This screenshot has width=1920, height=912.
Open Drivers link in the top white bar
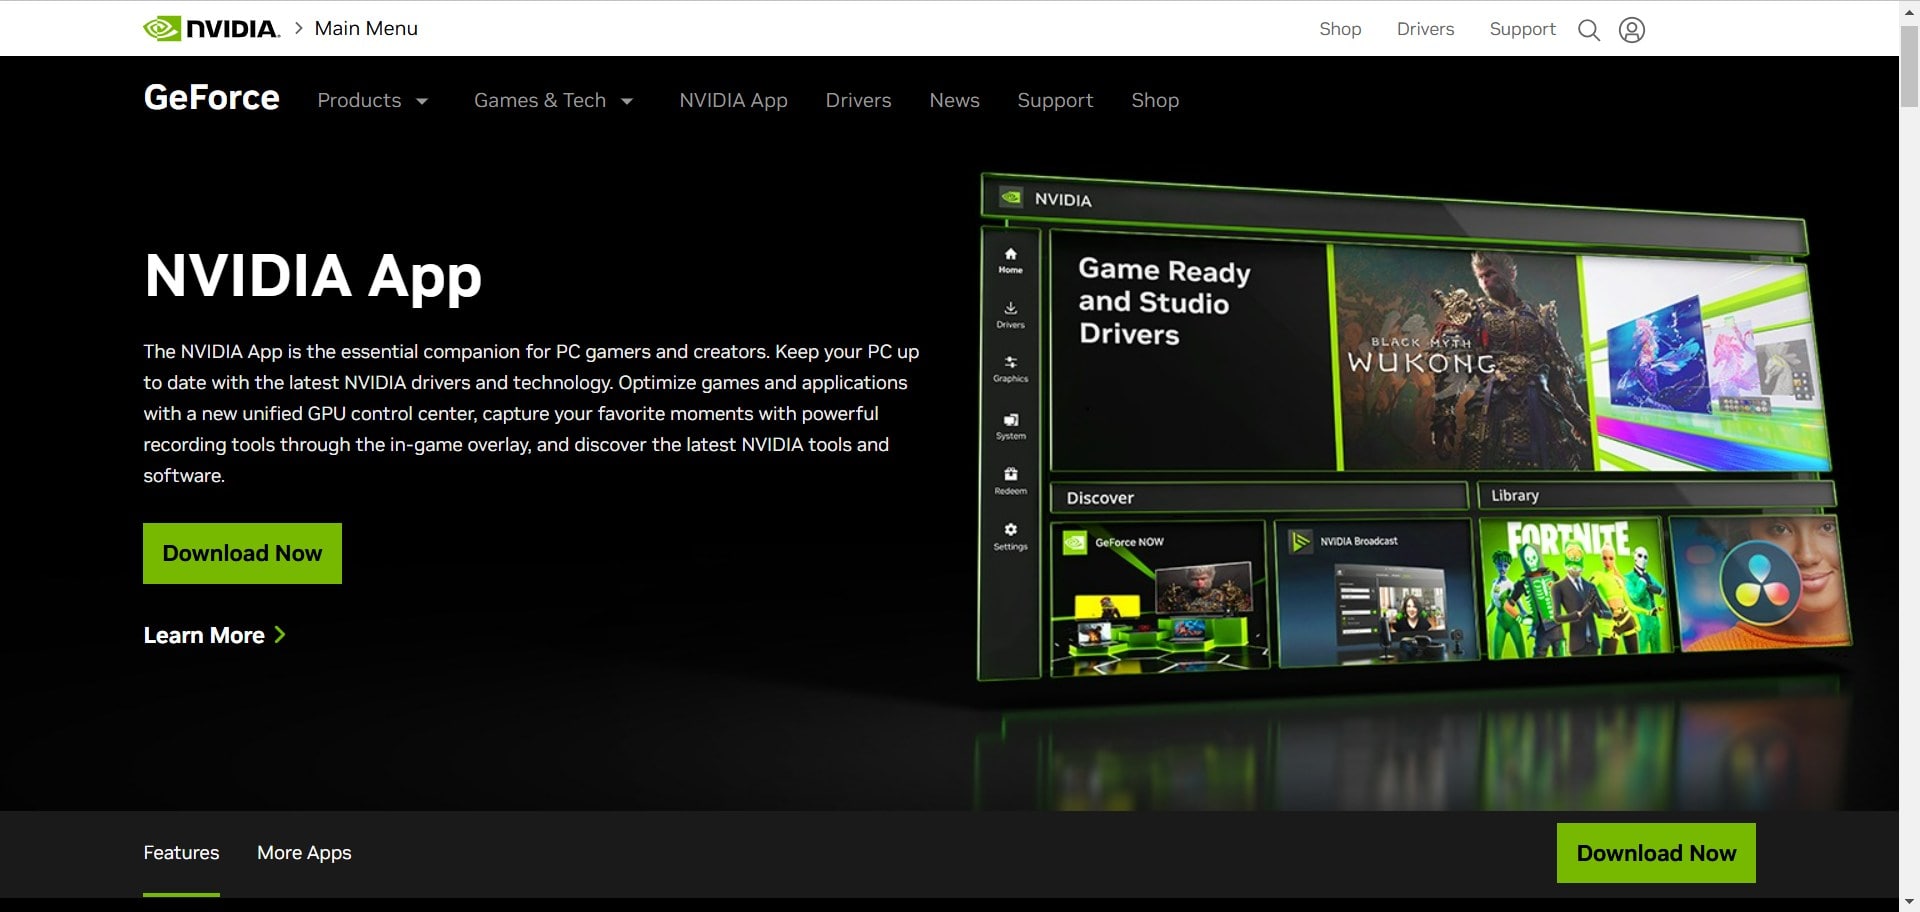tap(1425, 29)
